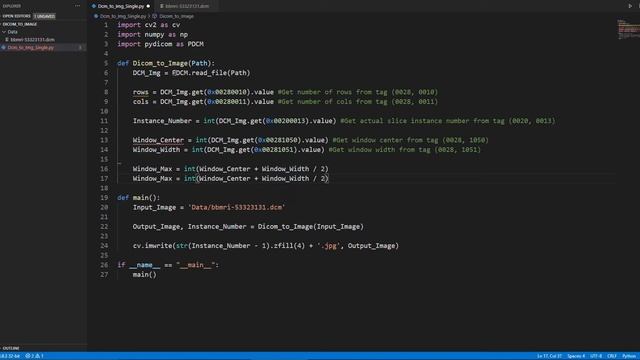Click 'Instance_Number' variable on line 11
This screenshot has width=640, height=360.
pyautogui.click(x=162, y=121)
